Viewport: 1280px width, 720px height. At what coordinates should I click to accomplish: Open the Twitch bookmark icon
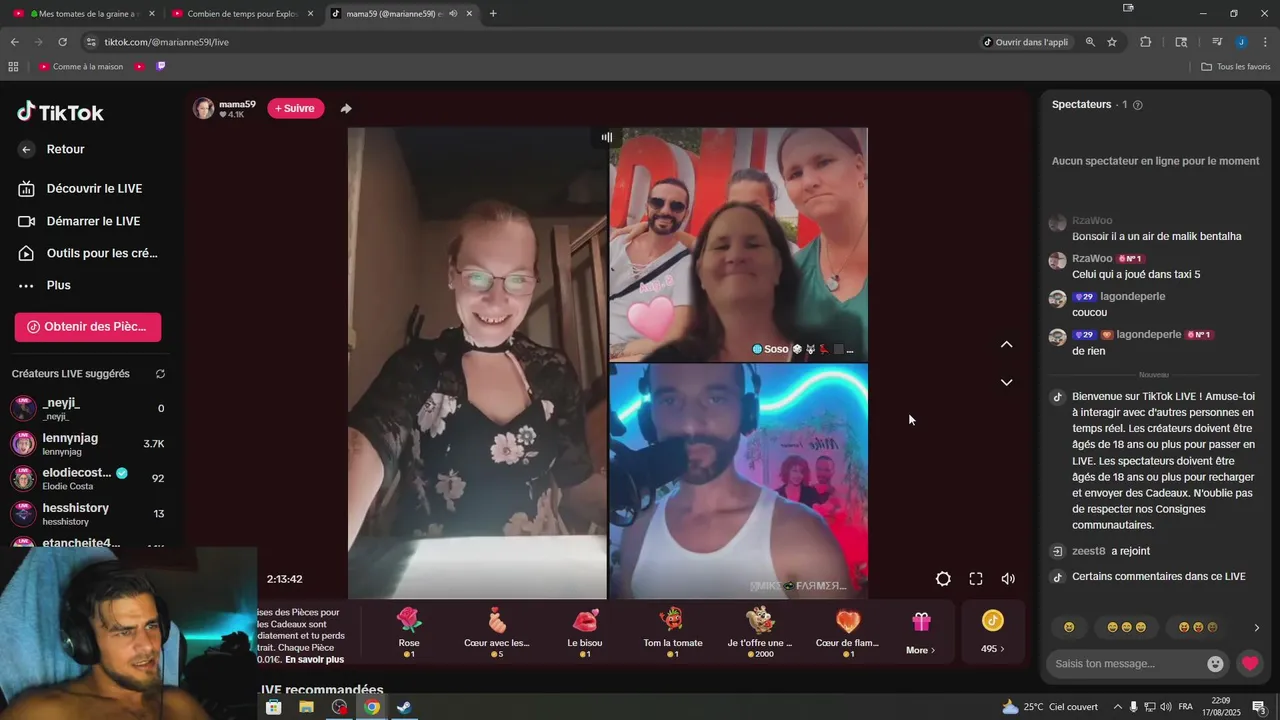(161, 67)
